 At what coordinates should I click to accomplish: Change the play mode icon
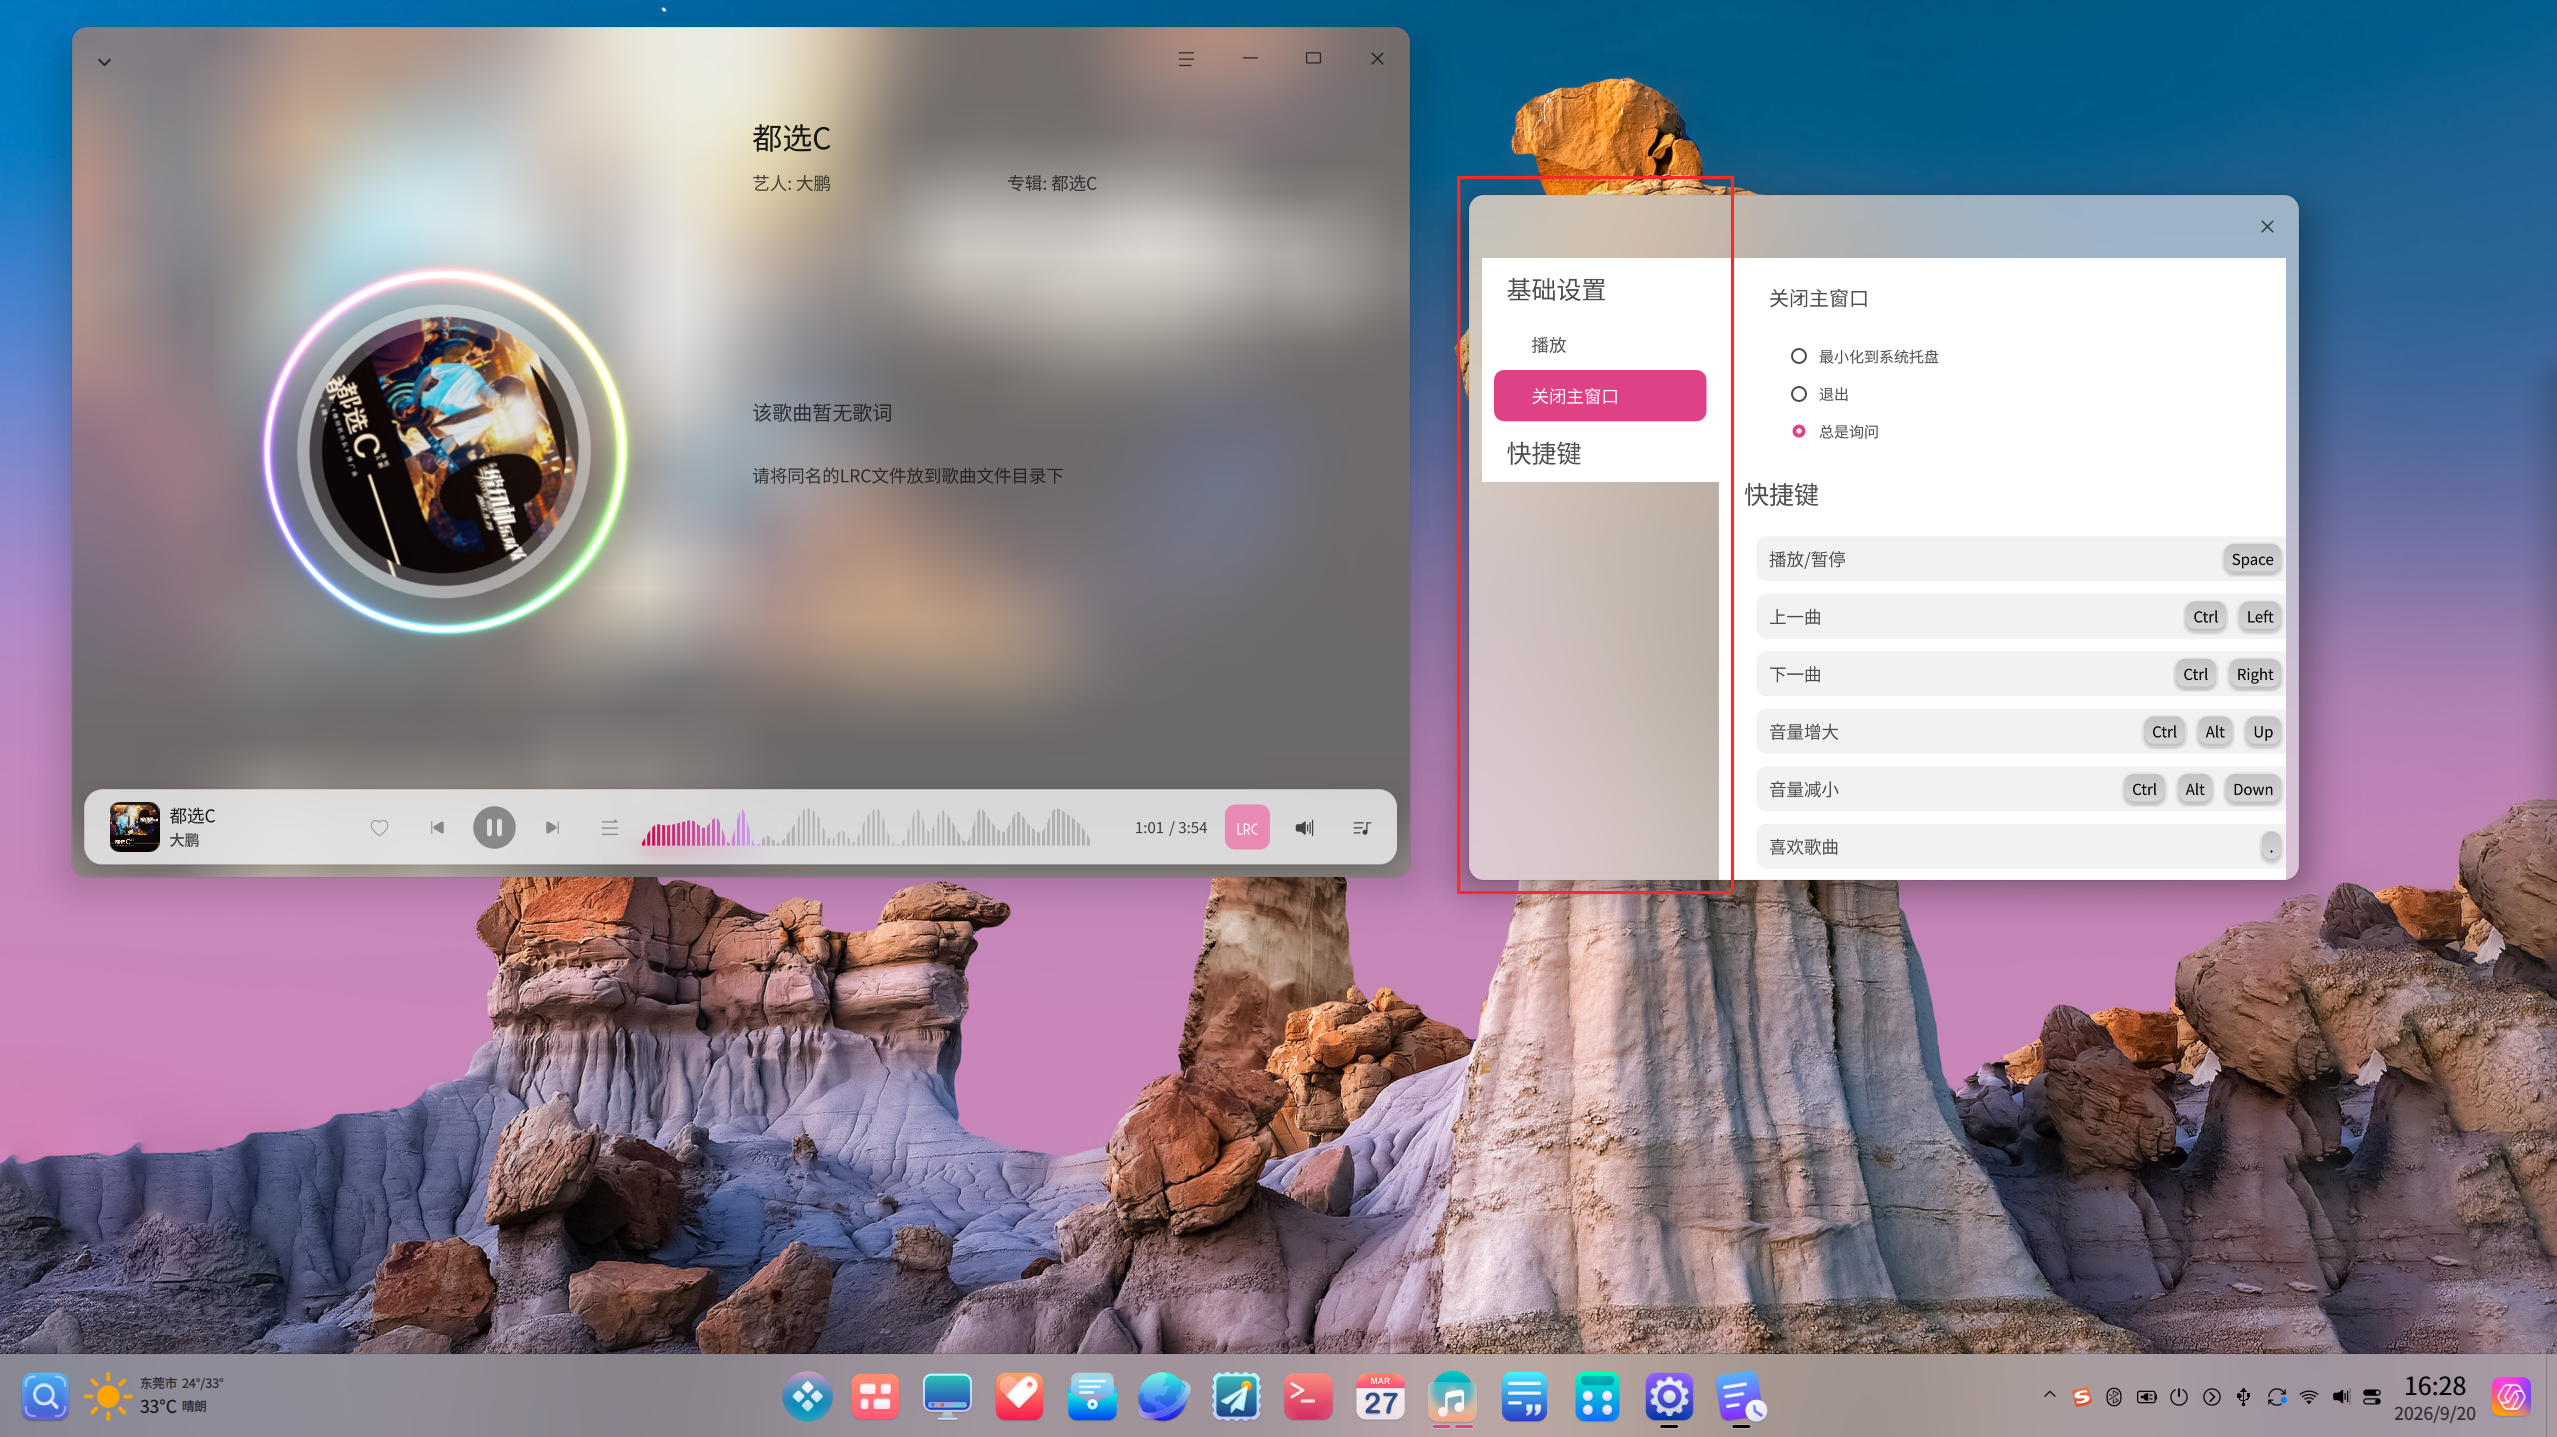click(610, 828)
